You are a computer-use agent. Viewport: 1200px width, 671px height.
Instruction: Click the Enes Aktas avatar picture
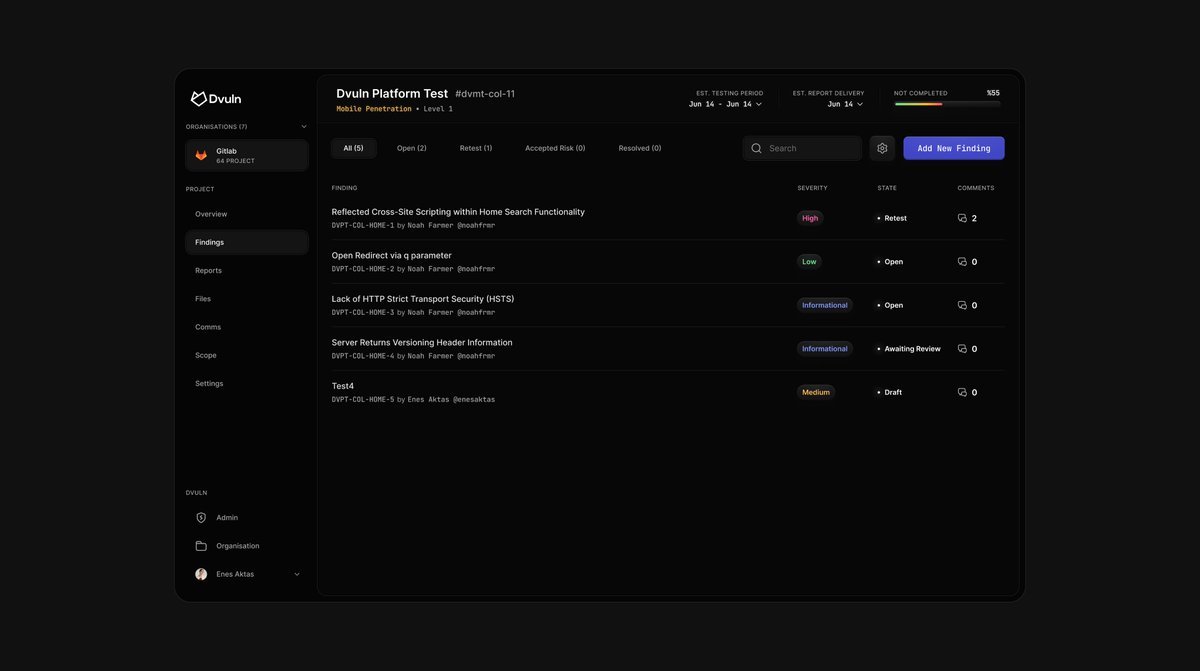(201, 574)
